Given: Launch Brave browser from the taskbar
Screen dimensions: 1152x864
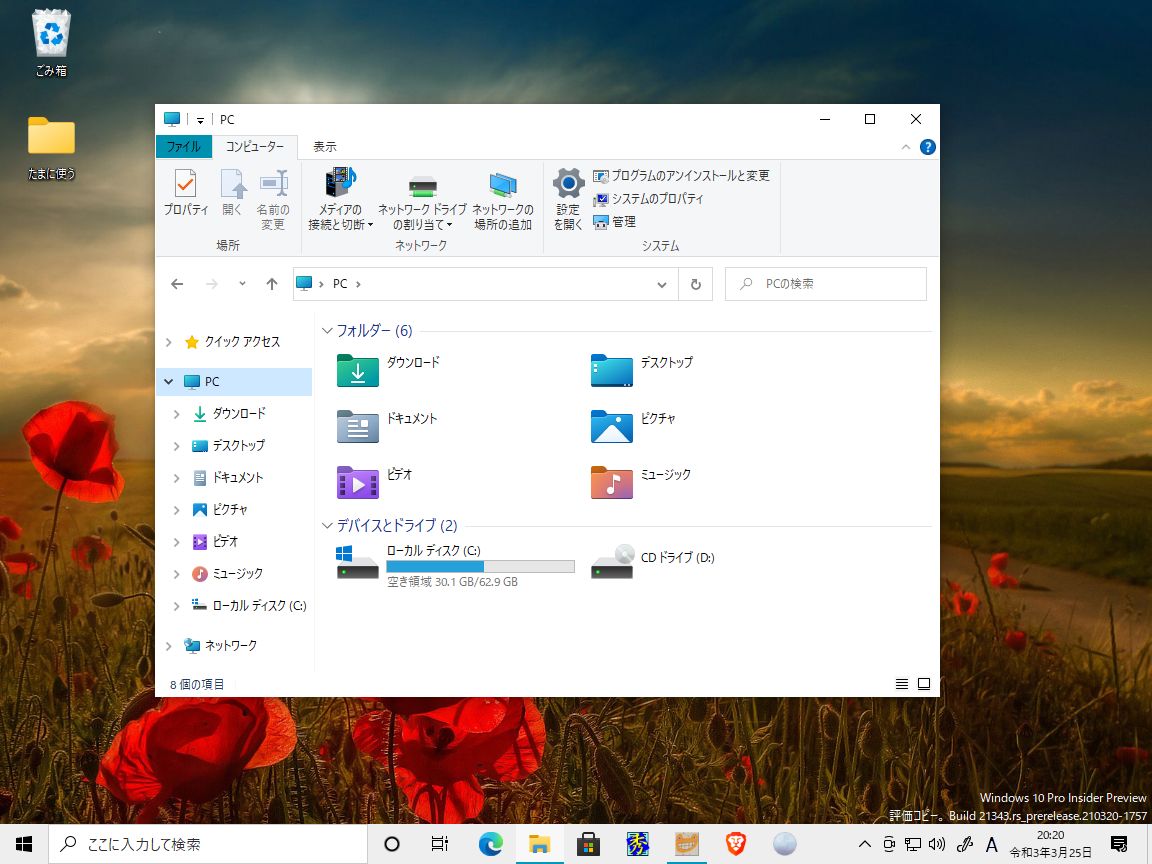Looking at the screenshot, I should (735, 843).
